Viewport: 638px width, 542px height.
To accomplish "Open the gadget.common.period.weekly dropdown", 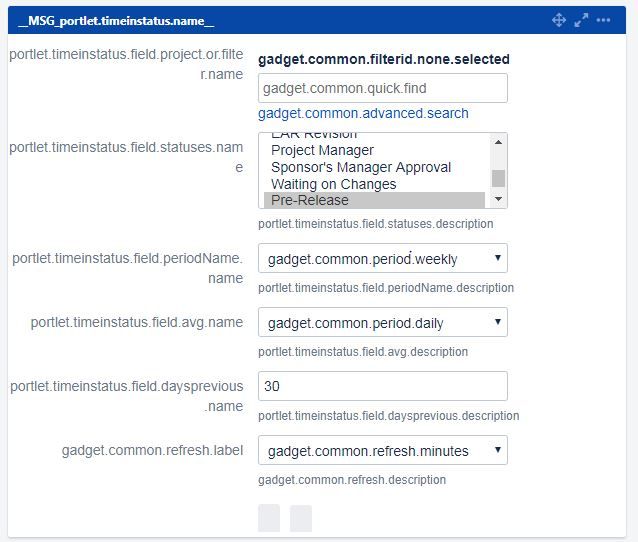I will (x=382, y=258).
